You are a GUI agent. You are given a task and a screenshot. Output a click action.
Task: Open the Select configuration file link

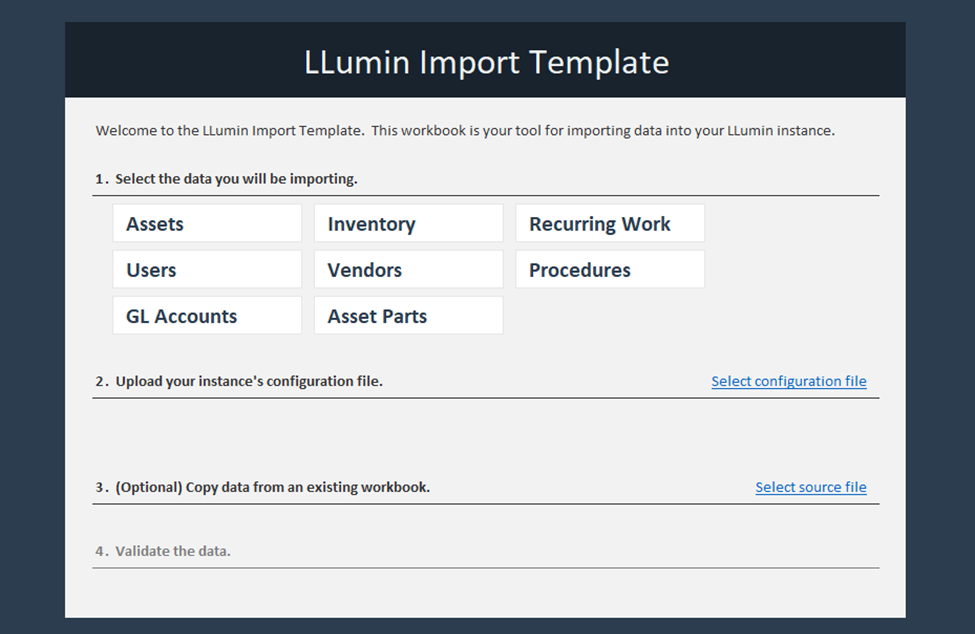pos(788,381)
